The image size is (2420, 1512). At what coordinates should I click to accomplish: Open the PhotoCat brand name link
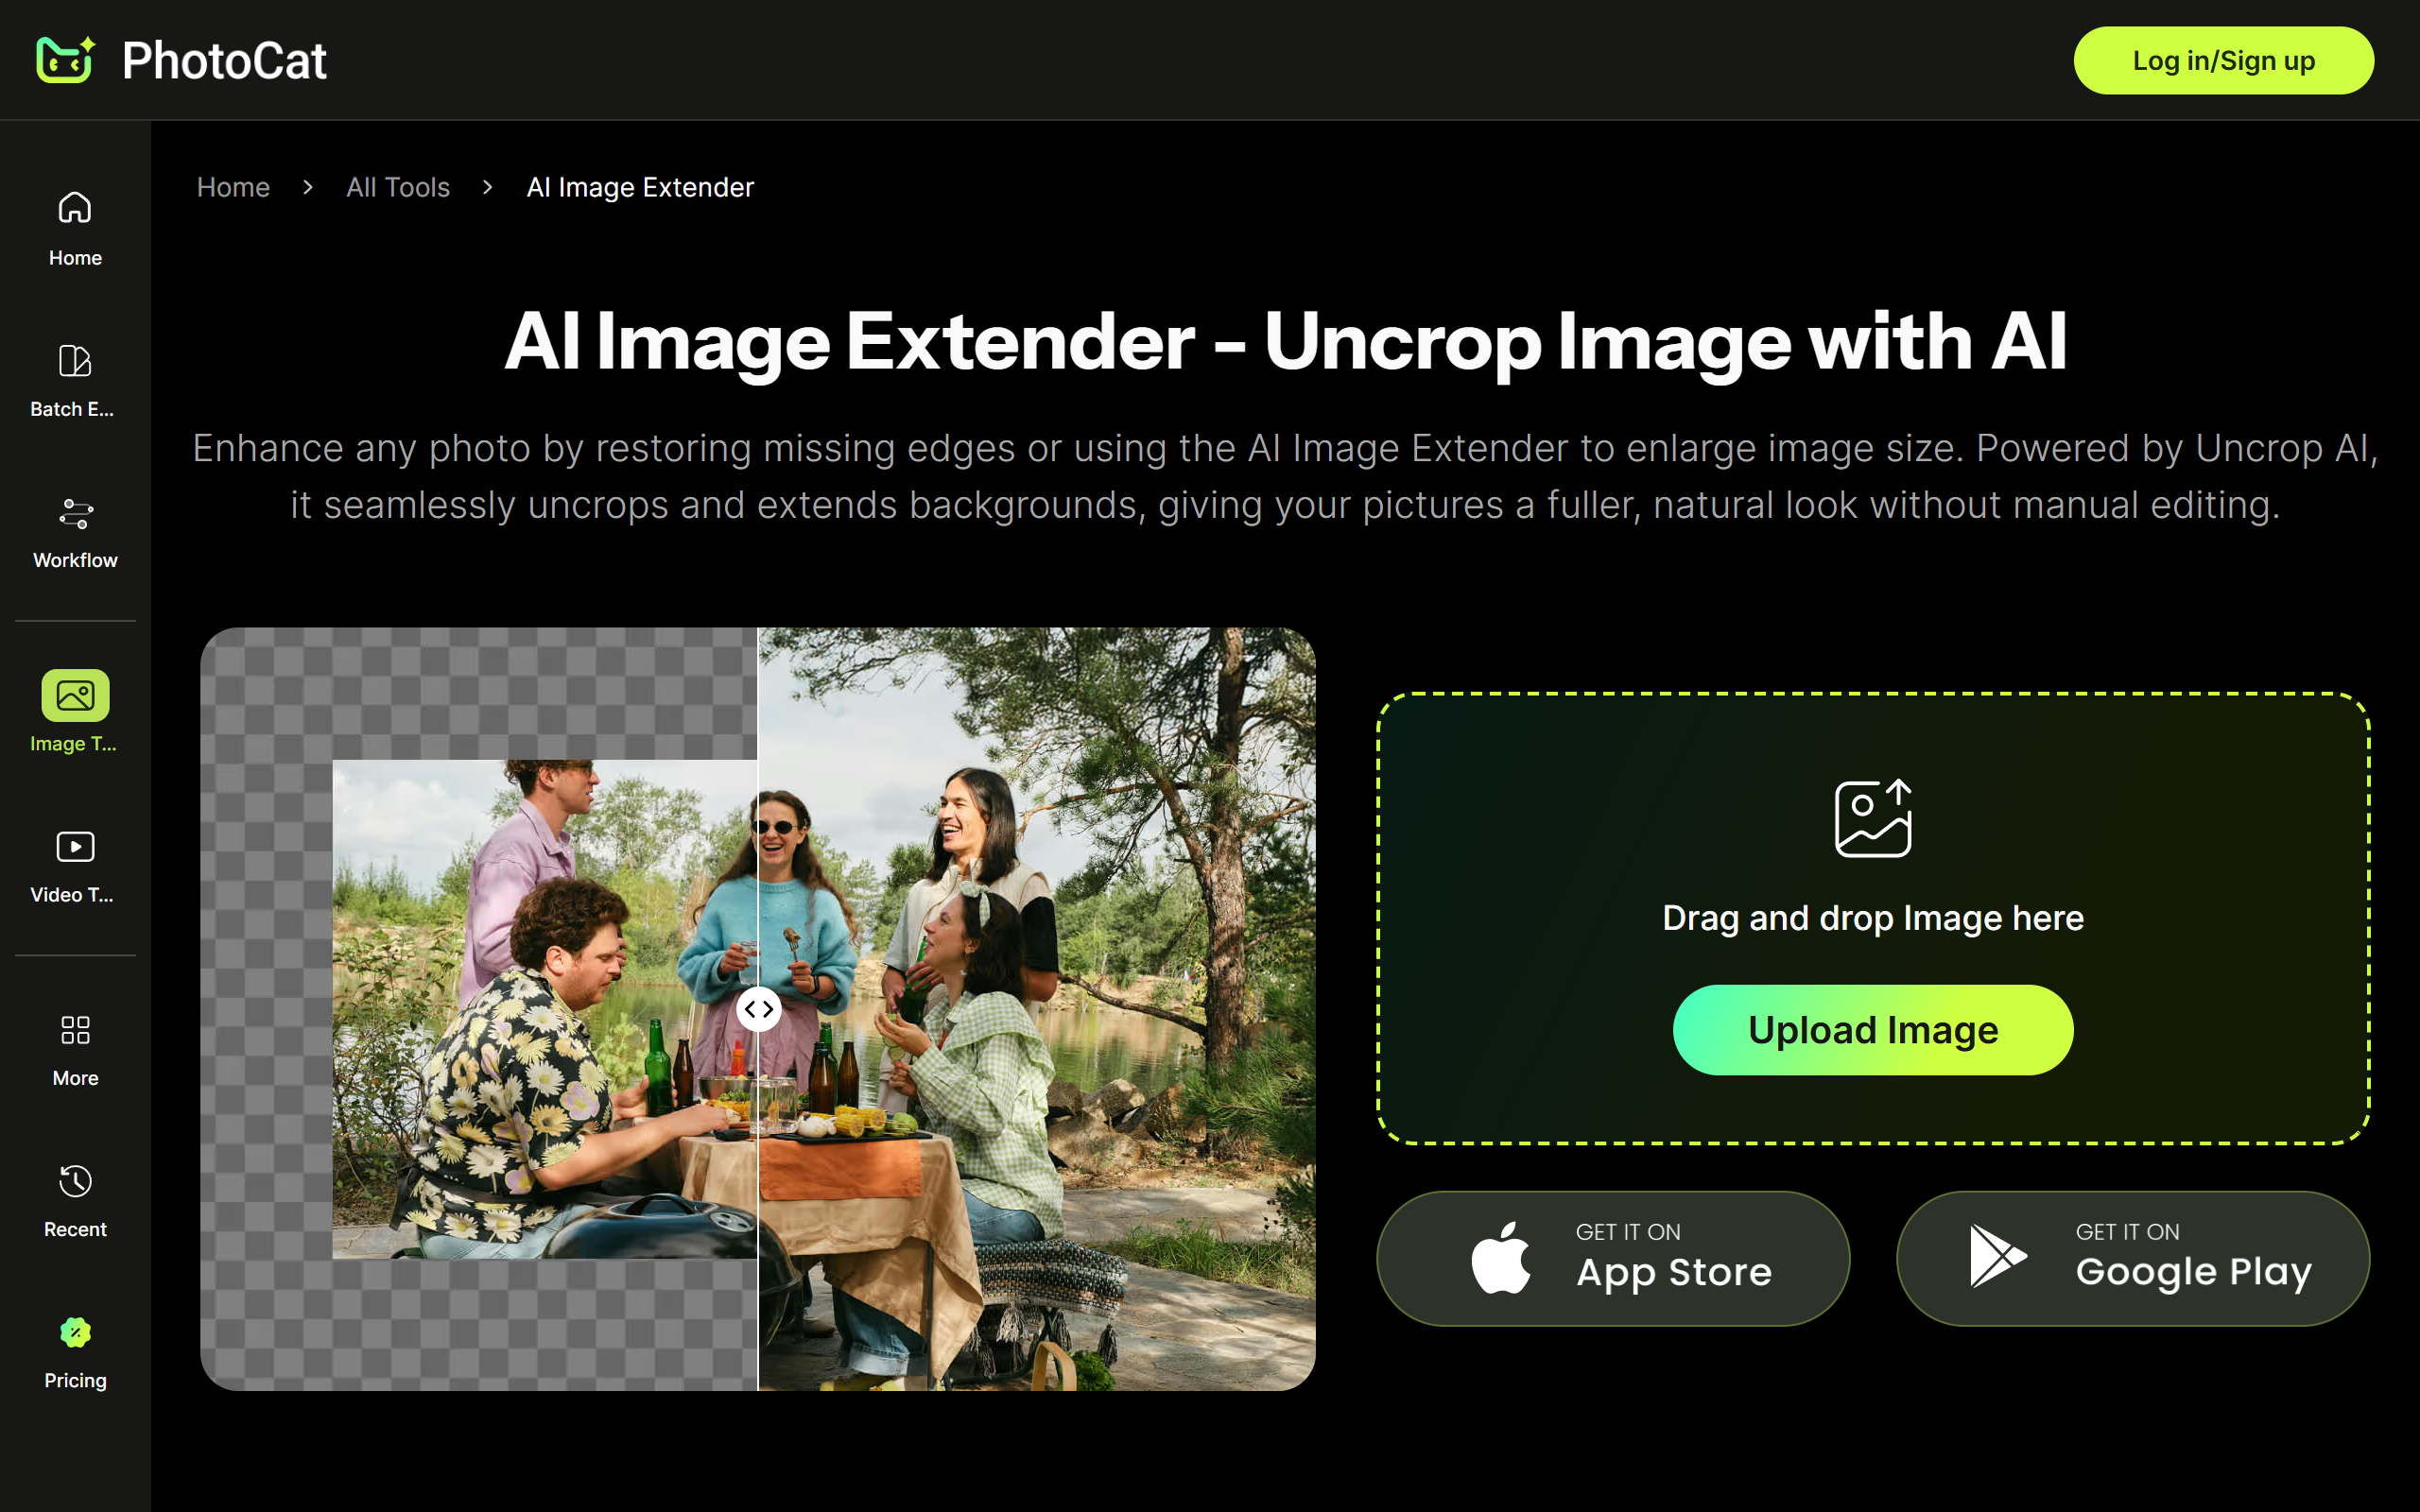224,61
